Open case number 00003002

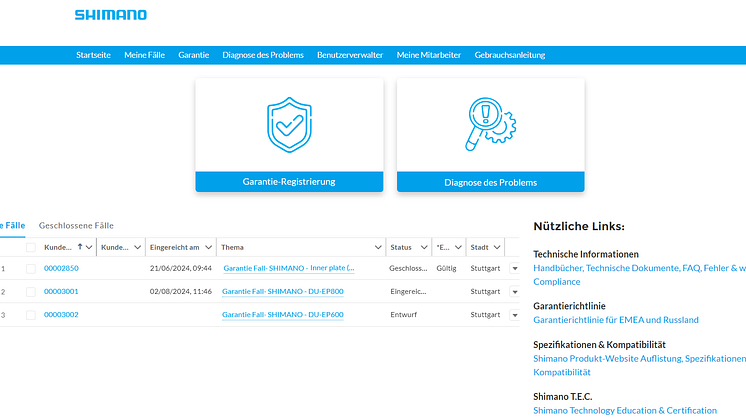[x=61, y=314]
